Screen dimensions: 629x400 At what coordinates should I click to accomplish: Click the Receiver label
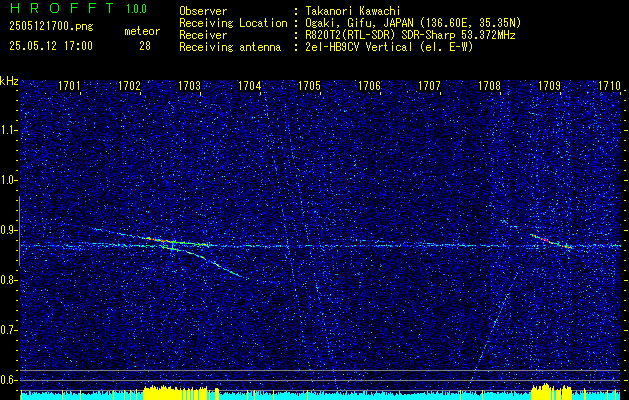(x=203, y=35)
